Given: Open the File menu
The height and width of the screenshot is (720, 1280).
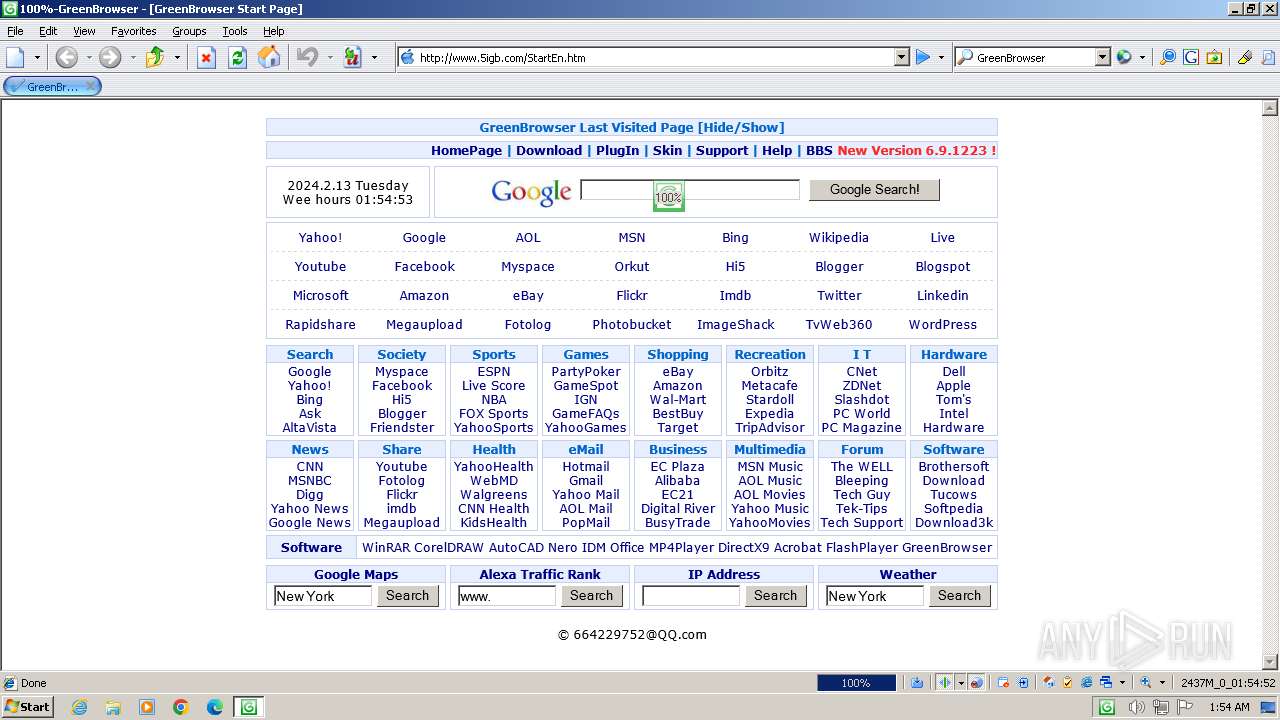Looking at the screenshot, I should coord(15,31).
